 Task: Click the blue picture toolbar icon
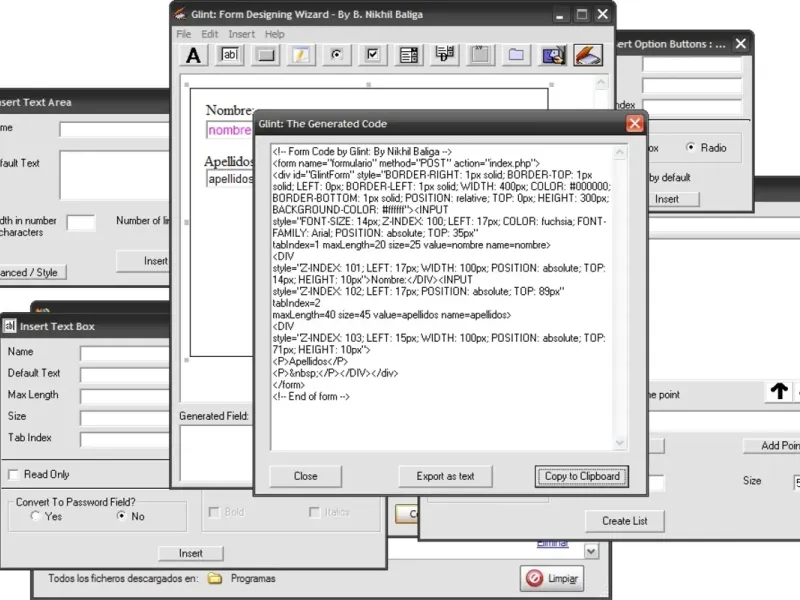pyautogui.click(x=553, y=55)
